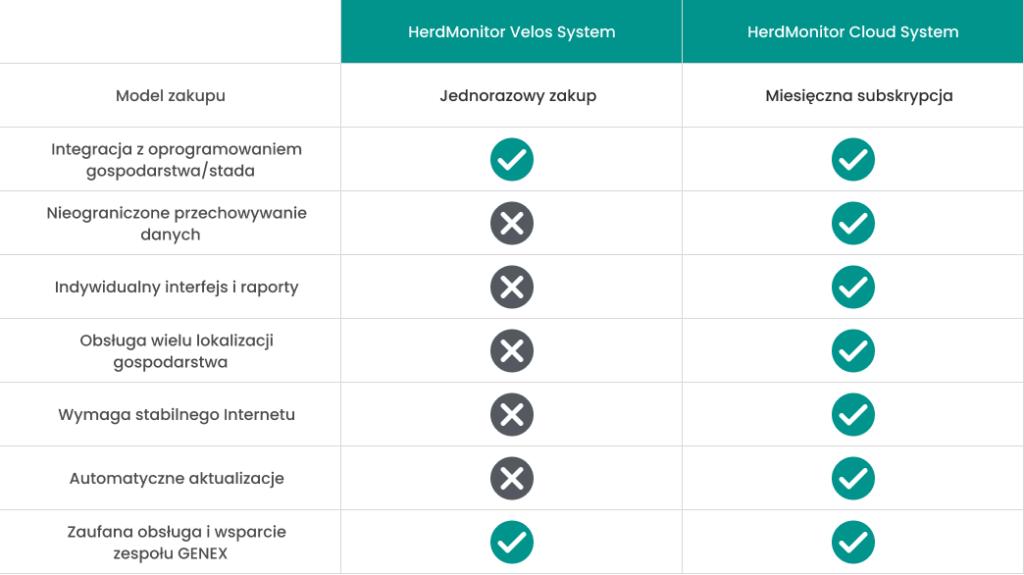Click Velos X icon for Nieograniczone przechowywanie danych
1024x575 pixels.
[511, 224]
